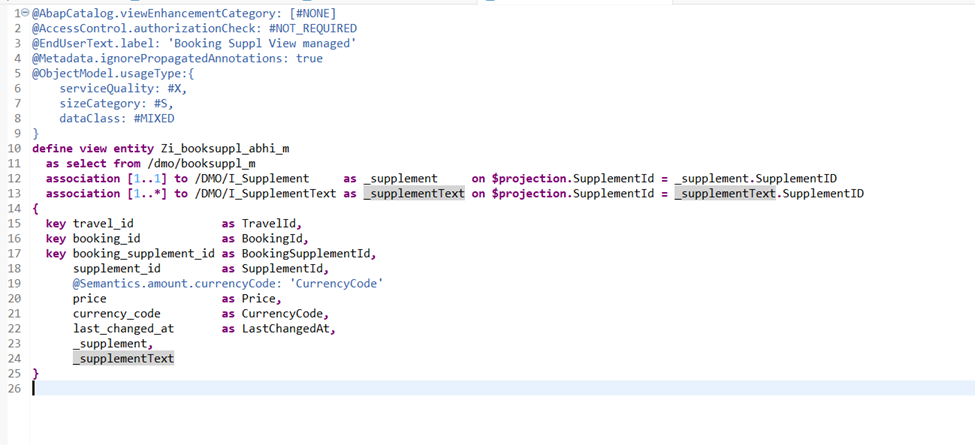
Task: Click the 'define view entity' keywords
Action: (x=93, y=149)
